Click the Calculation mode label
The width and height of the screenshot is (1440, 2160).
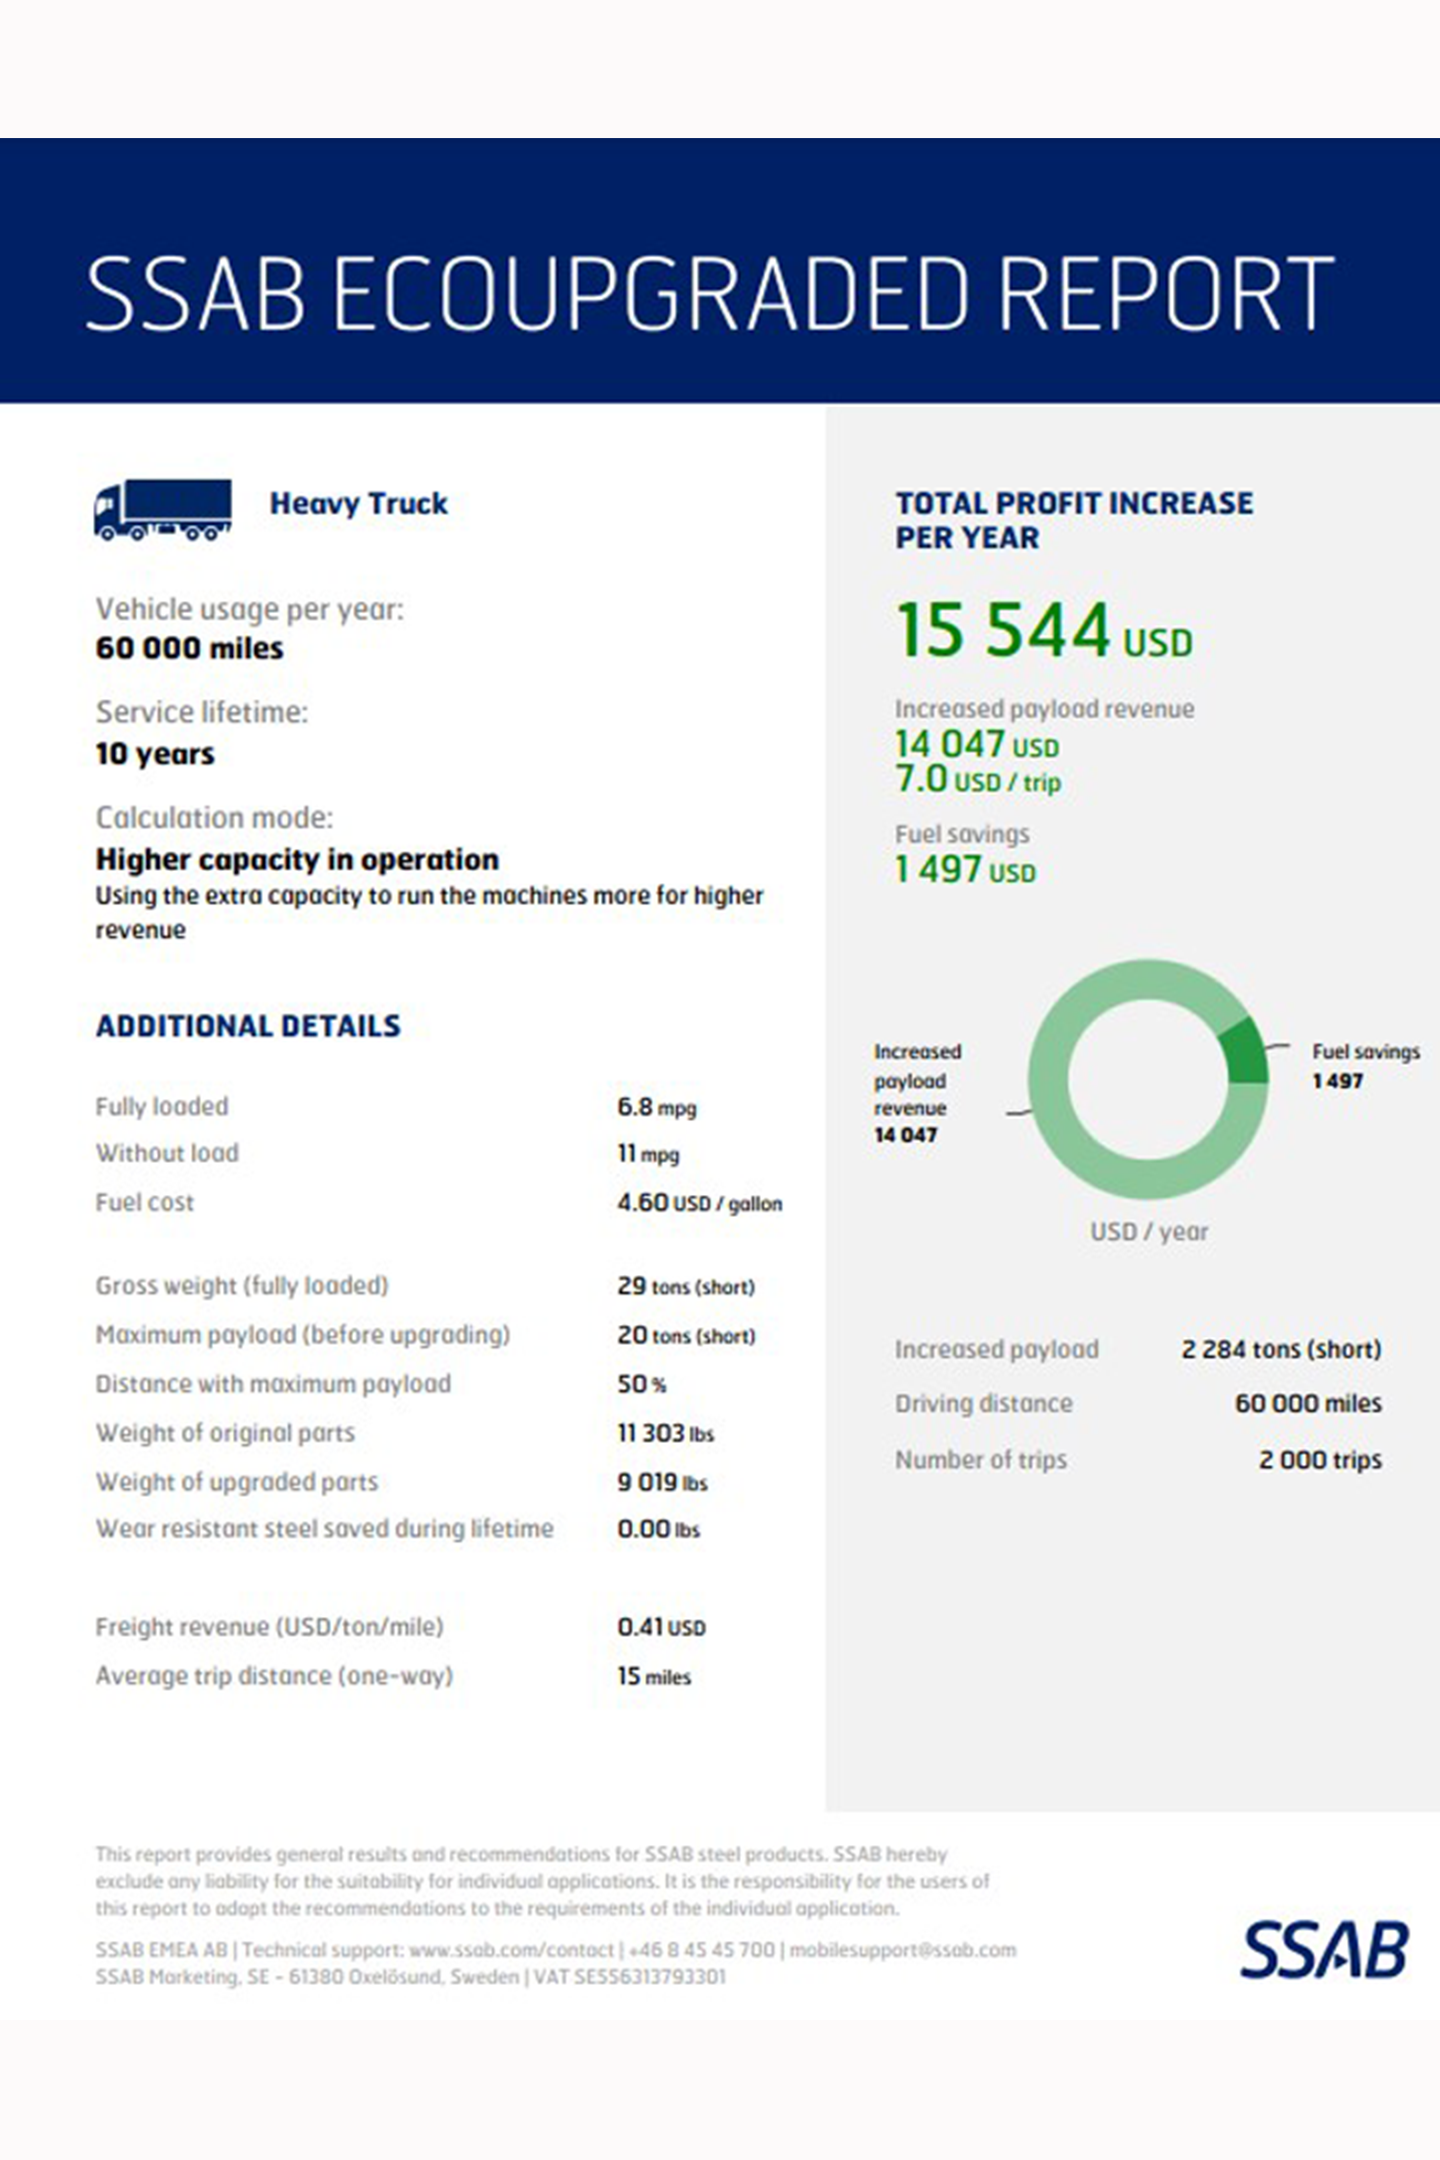[214, 818]
